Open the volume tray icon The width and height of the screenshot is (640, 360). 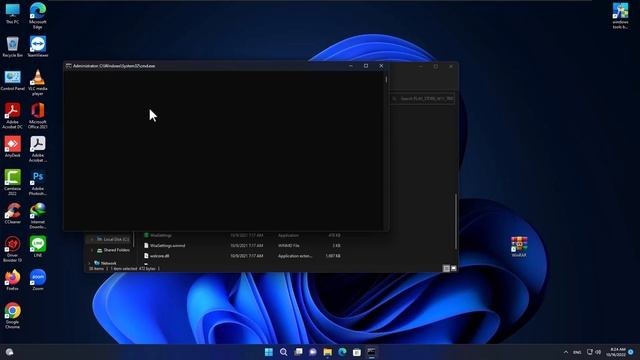click(x=598, y=352)
